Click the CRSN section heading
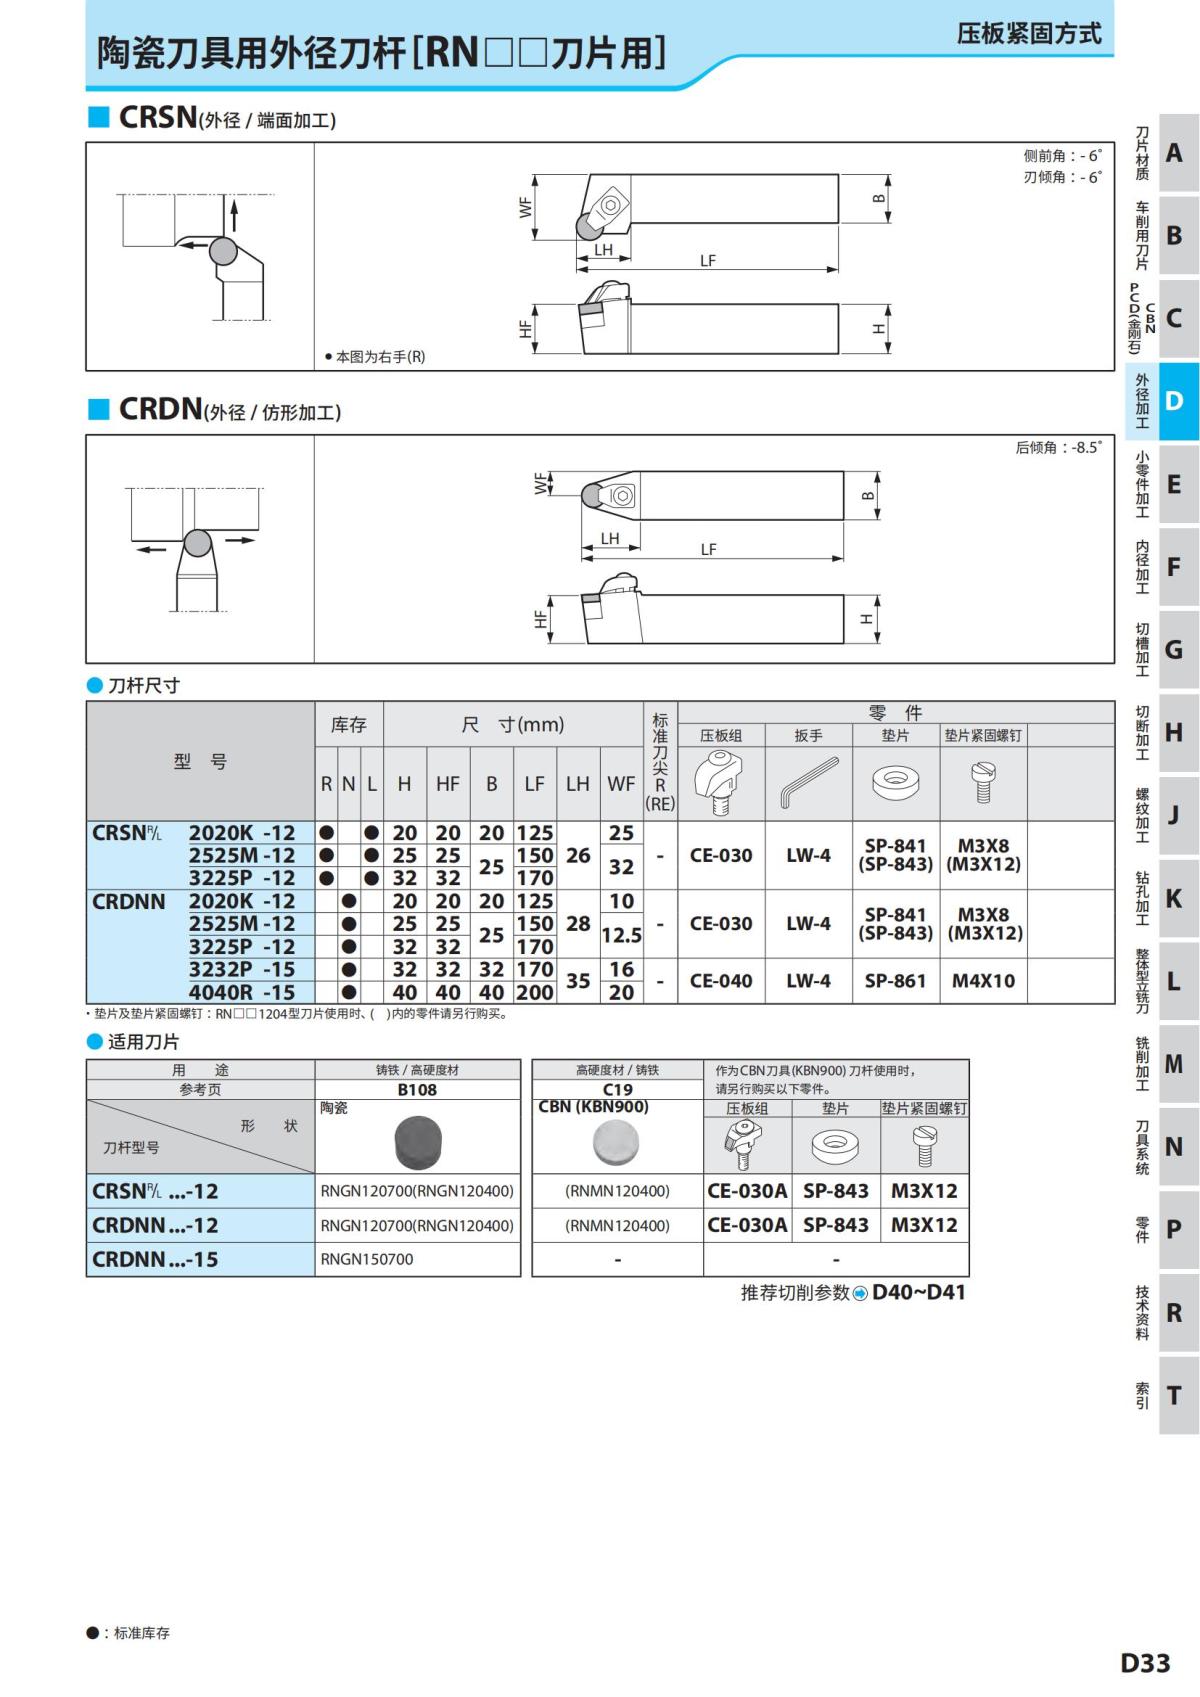The image size is (1200, 1697). pyautogui.click(x=212, y=117)
